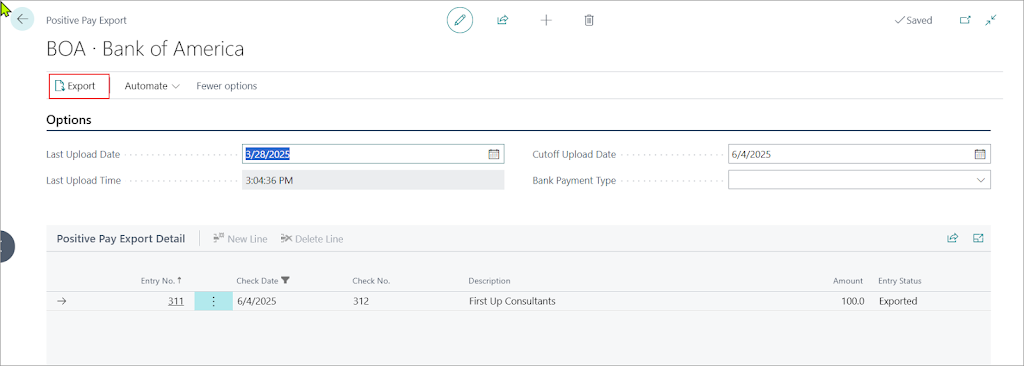Open the Automate menu
1024x366 pixels.
pyautogui.click(x=152, y=86)
